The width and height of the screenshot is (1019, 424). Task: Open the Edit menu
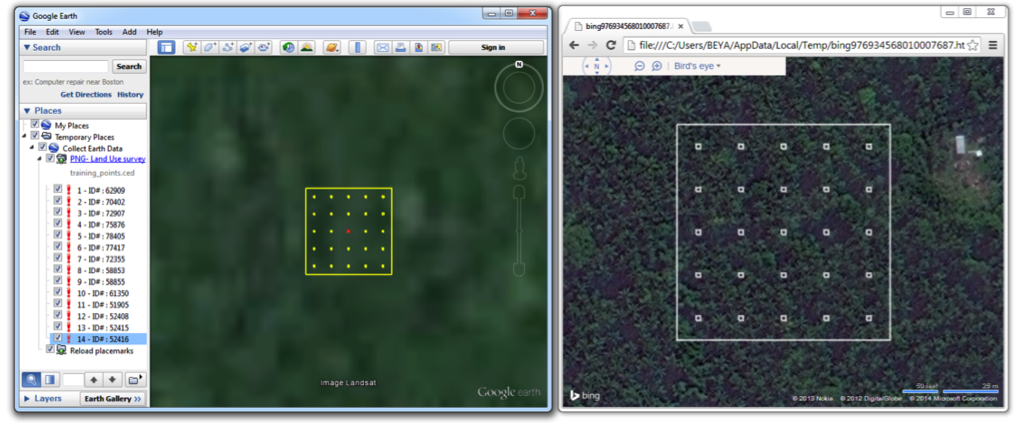click(x=53, y=32)
